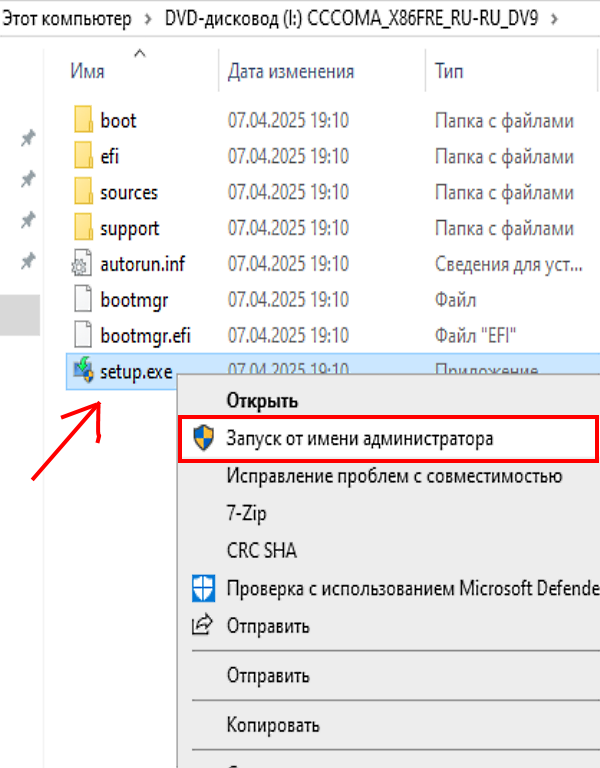Screen dimensions: 600x768
Task: Select Открыть from the context menu
Action: tap(262, 401)
